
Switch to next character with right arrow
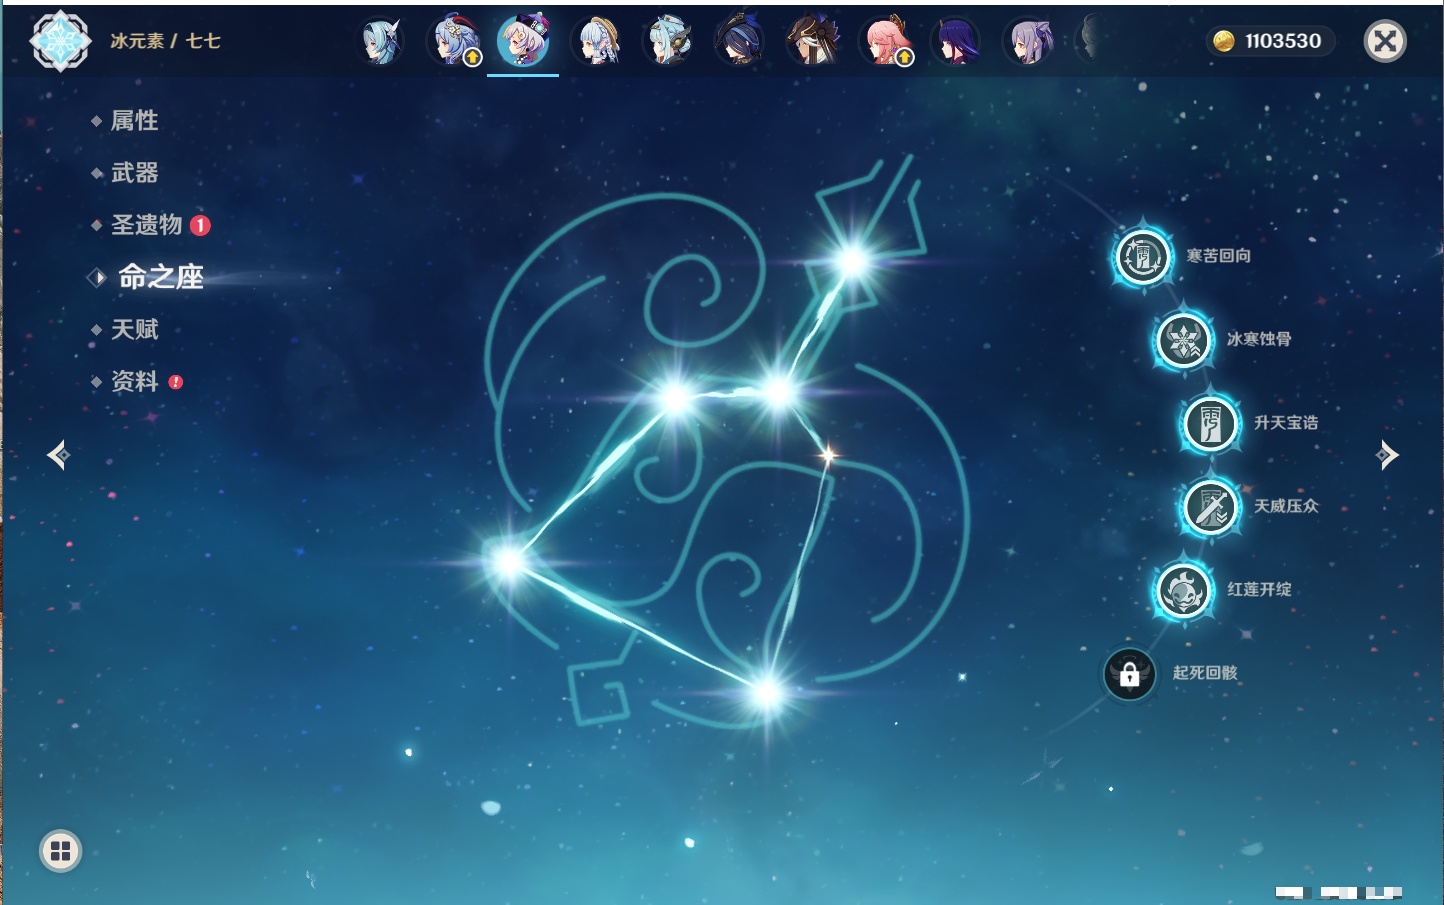(x=1387, y=455)
